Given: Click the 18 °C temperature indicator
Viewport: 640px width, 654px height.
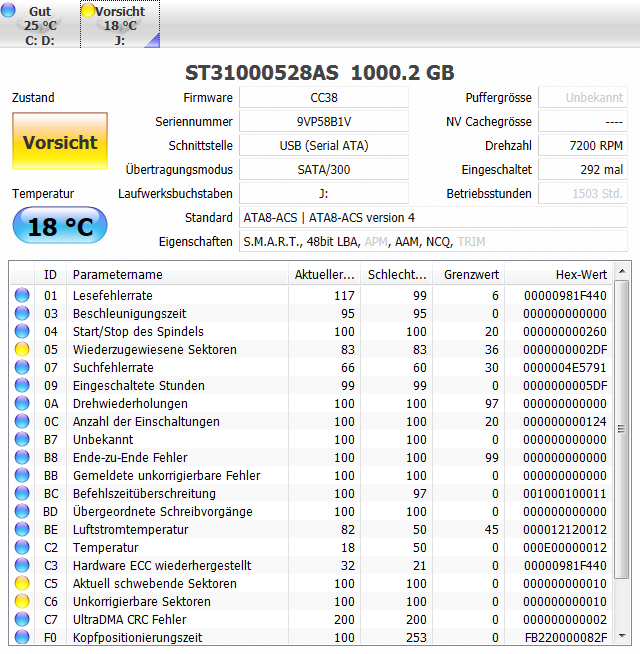Looking at the screenshot, I should tap(60, 226).
